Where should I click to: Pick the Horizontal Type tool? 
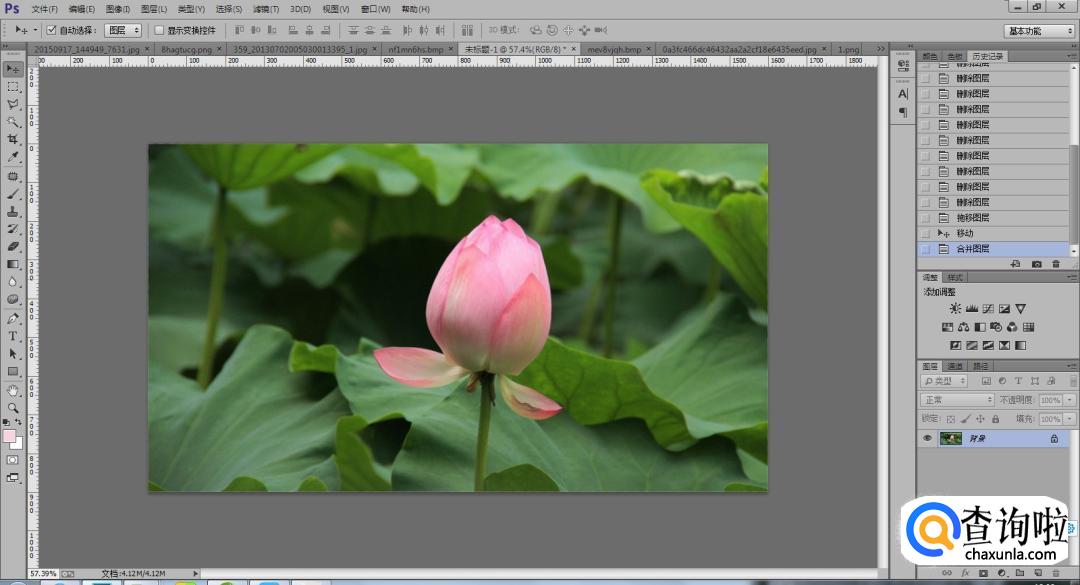13,336
